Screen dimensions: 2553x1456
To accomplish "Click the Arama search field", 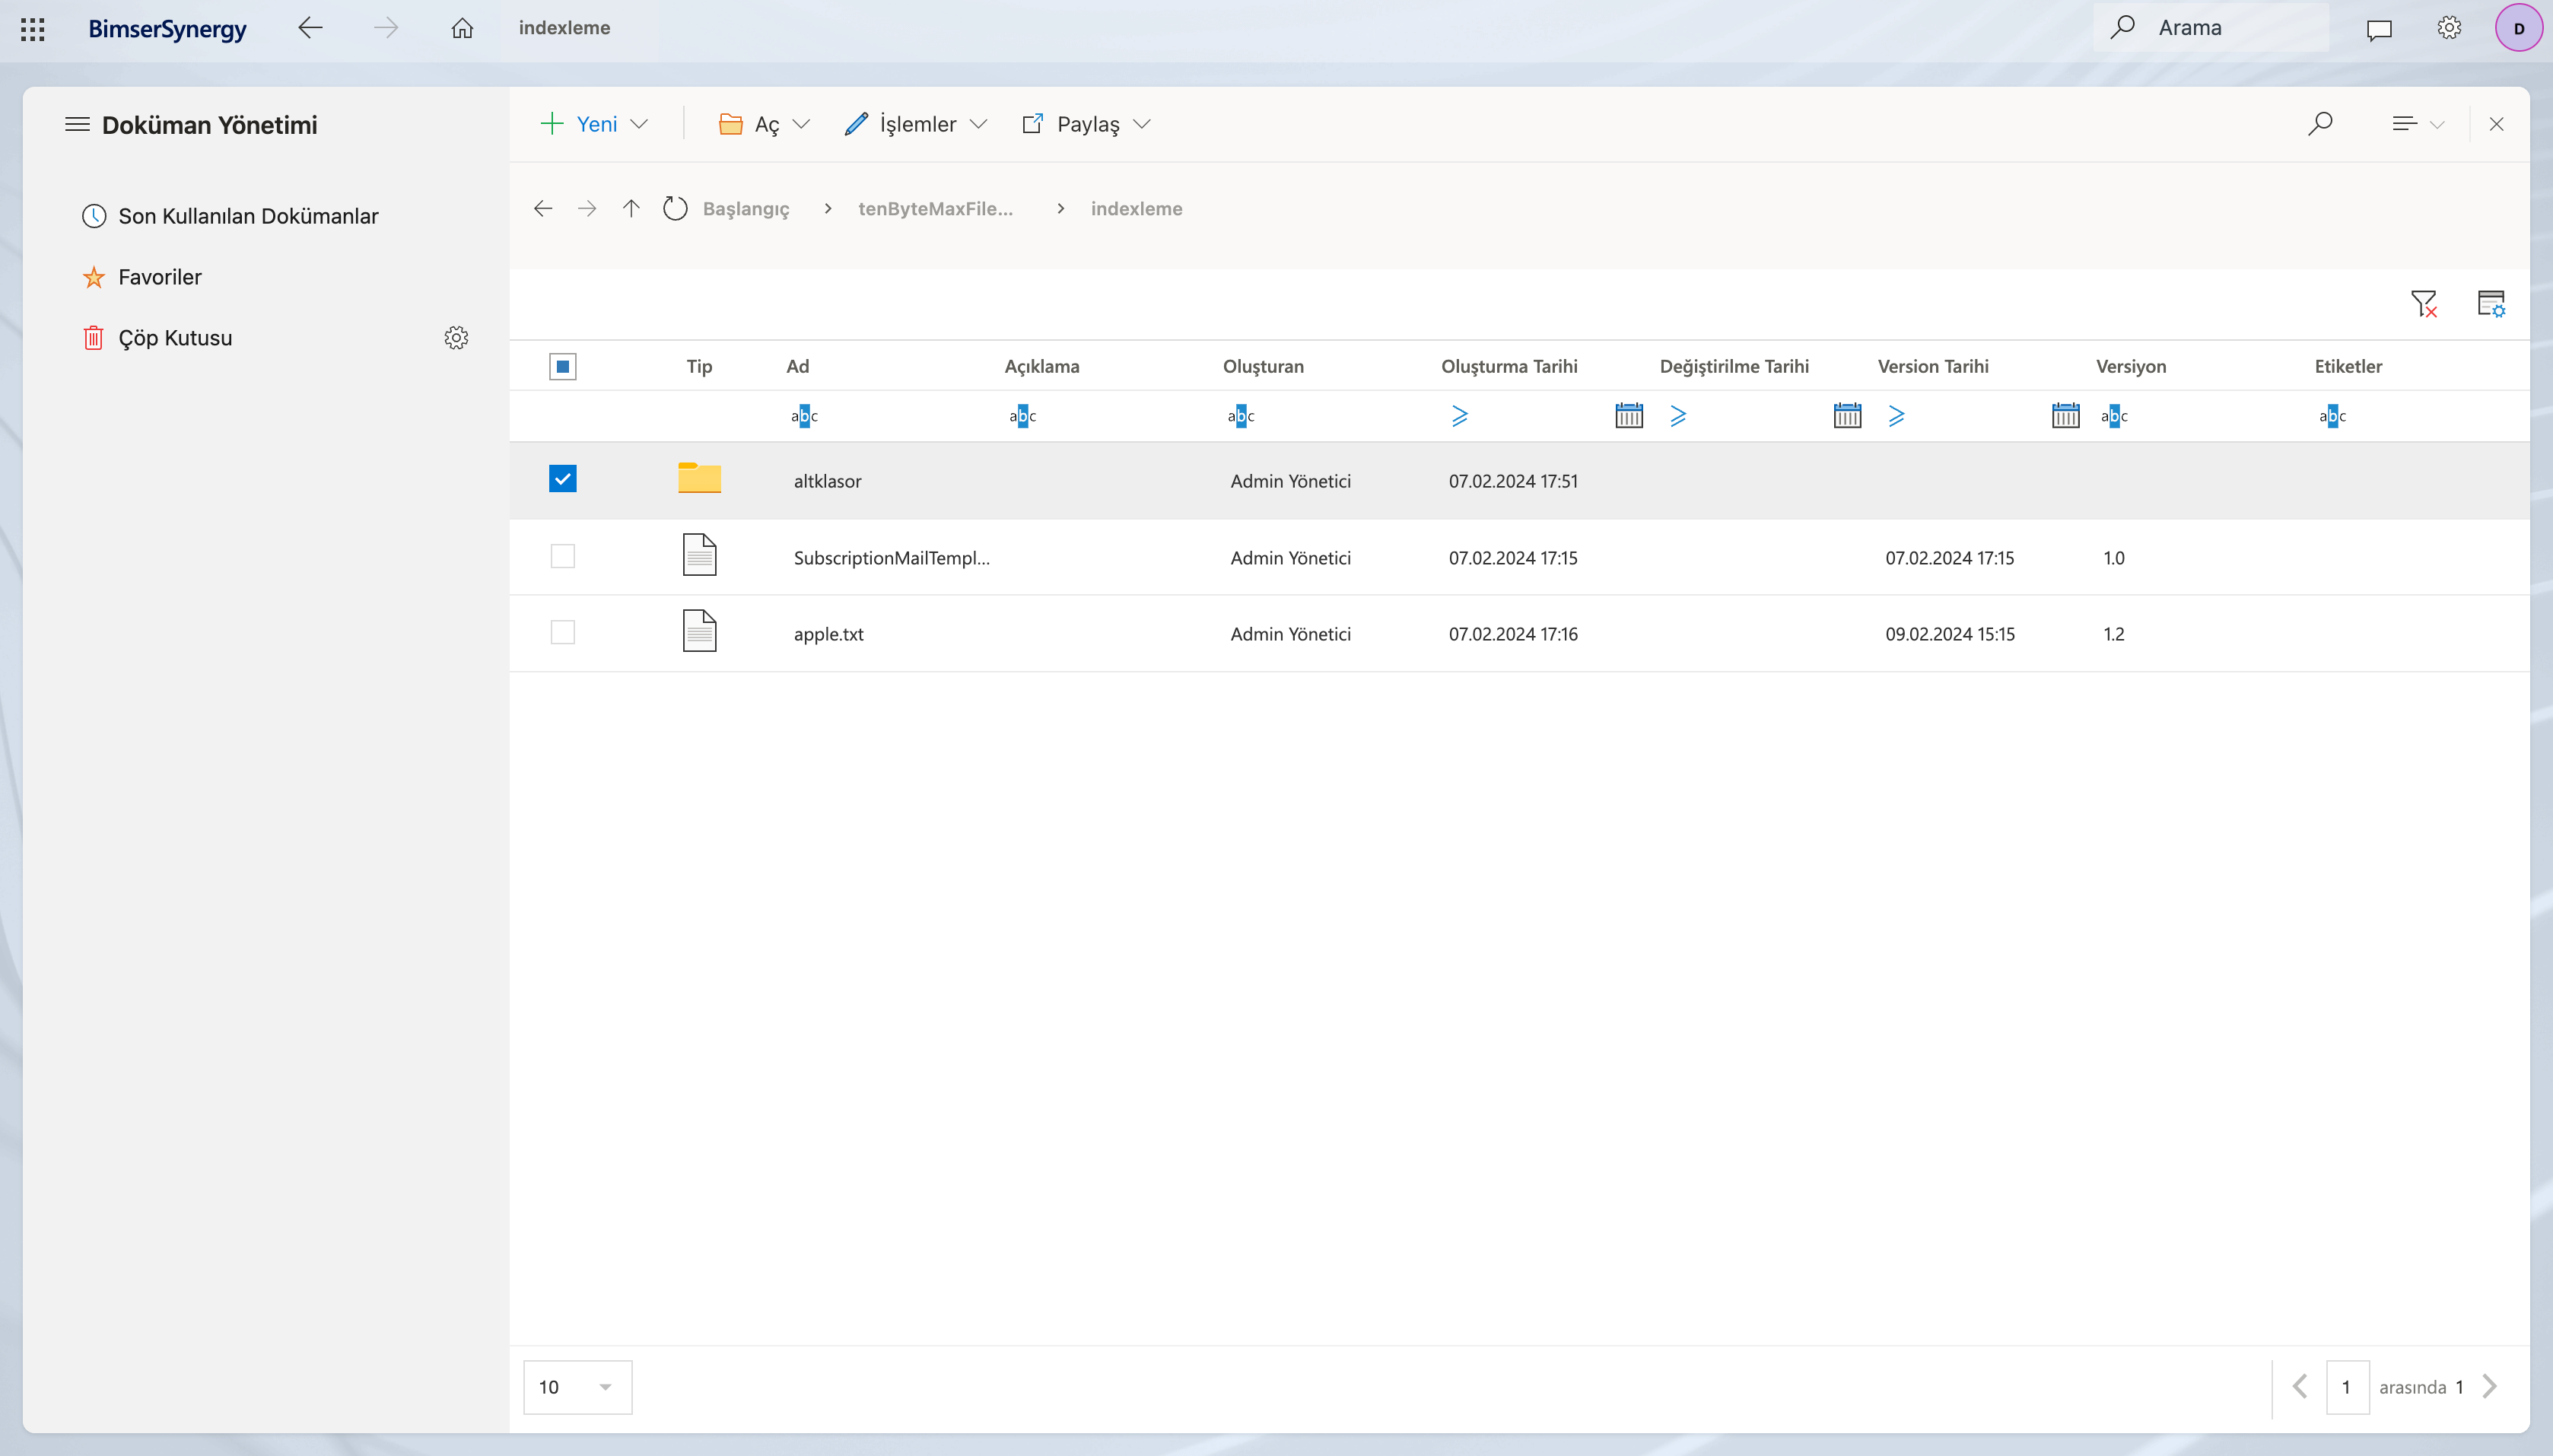I will click(x=2212, y=27).
